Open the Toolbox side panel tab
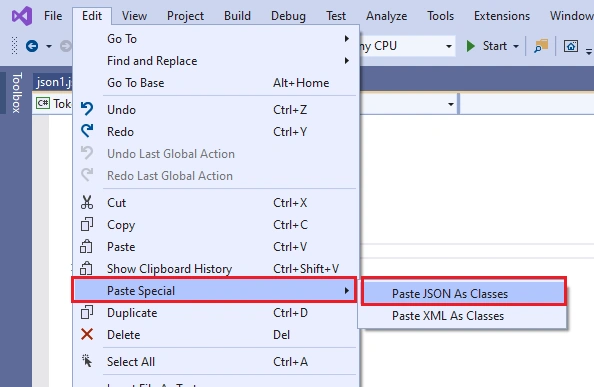This screenshot has height=387, width=594. [16, 92]
